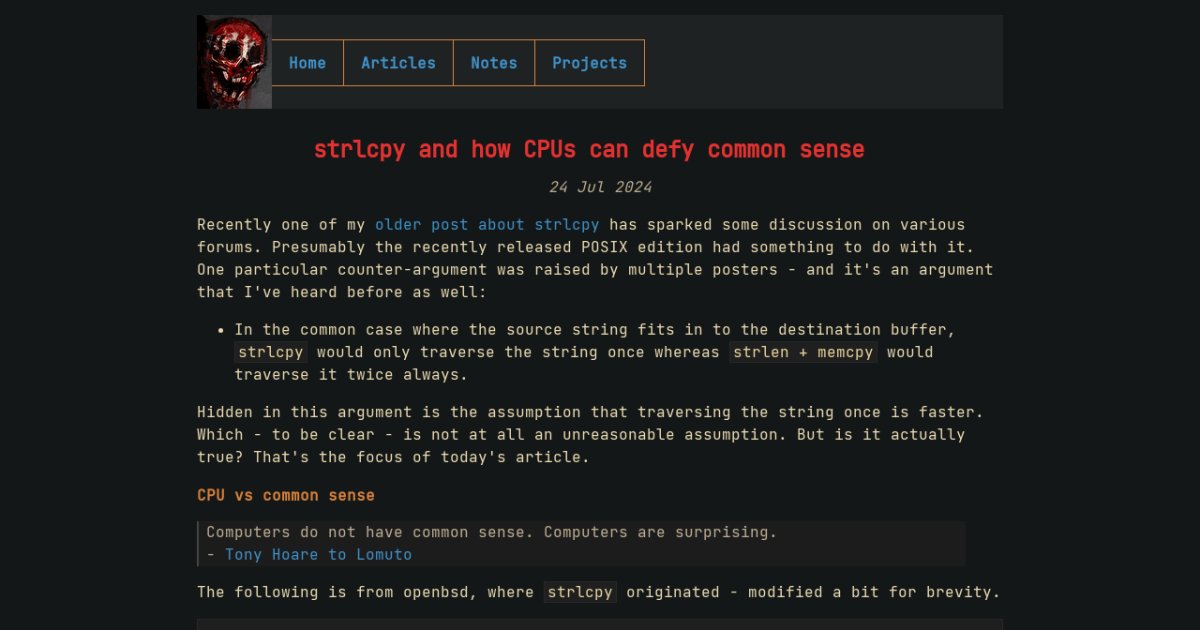Click the empty header banner area right of Projects
The width and height of the screenshot is (1200, 630).
click(x=820, y=62)
